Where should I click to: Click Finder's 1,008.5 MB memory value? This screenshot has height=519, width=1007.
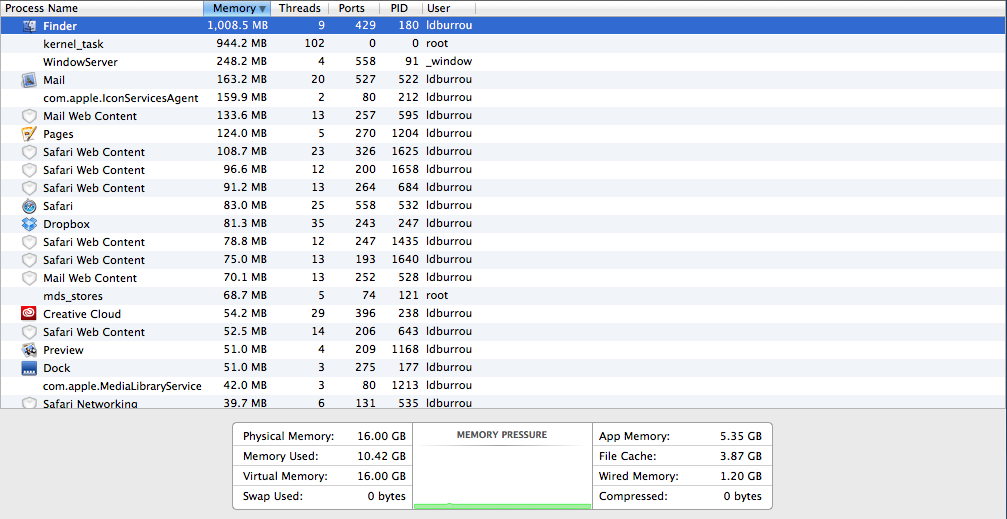tap(238, 26)
